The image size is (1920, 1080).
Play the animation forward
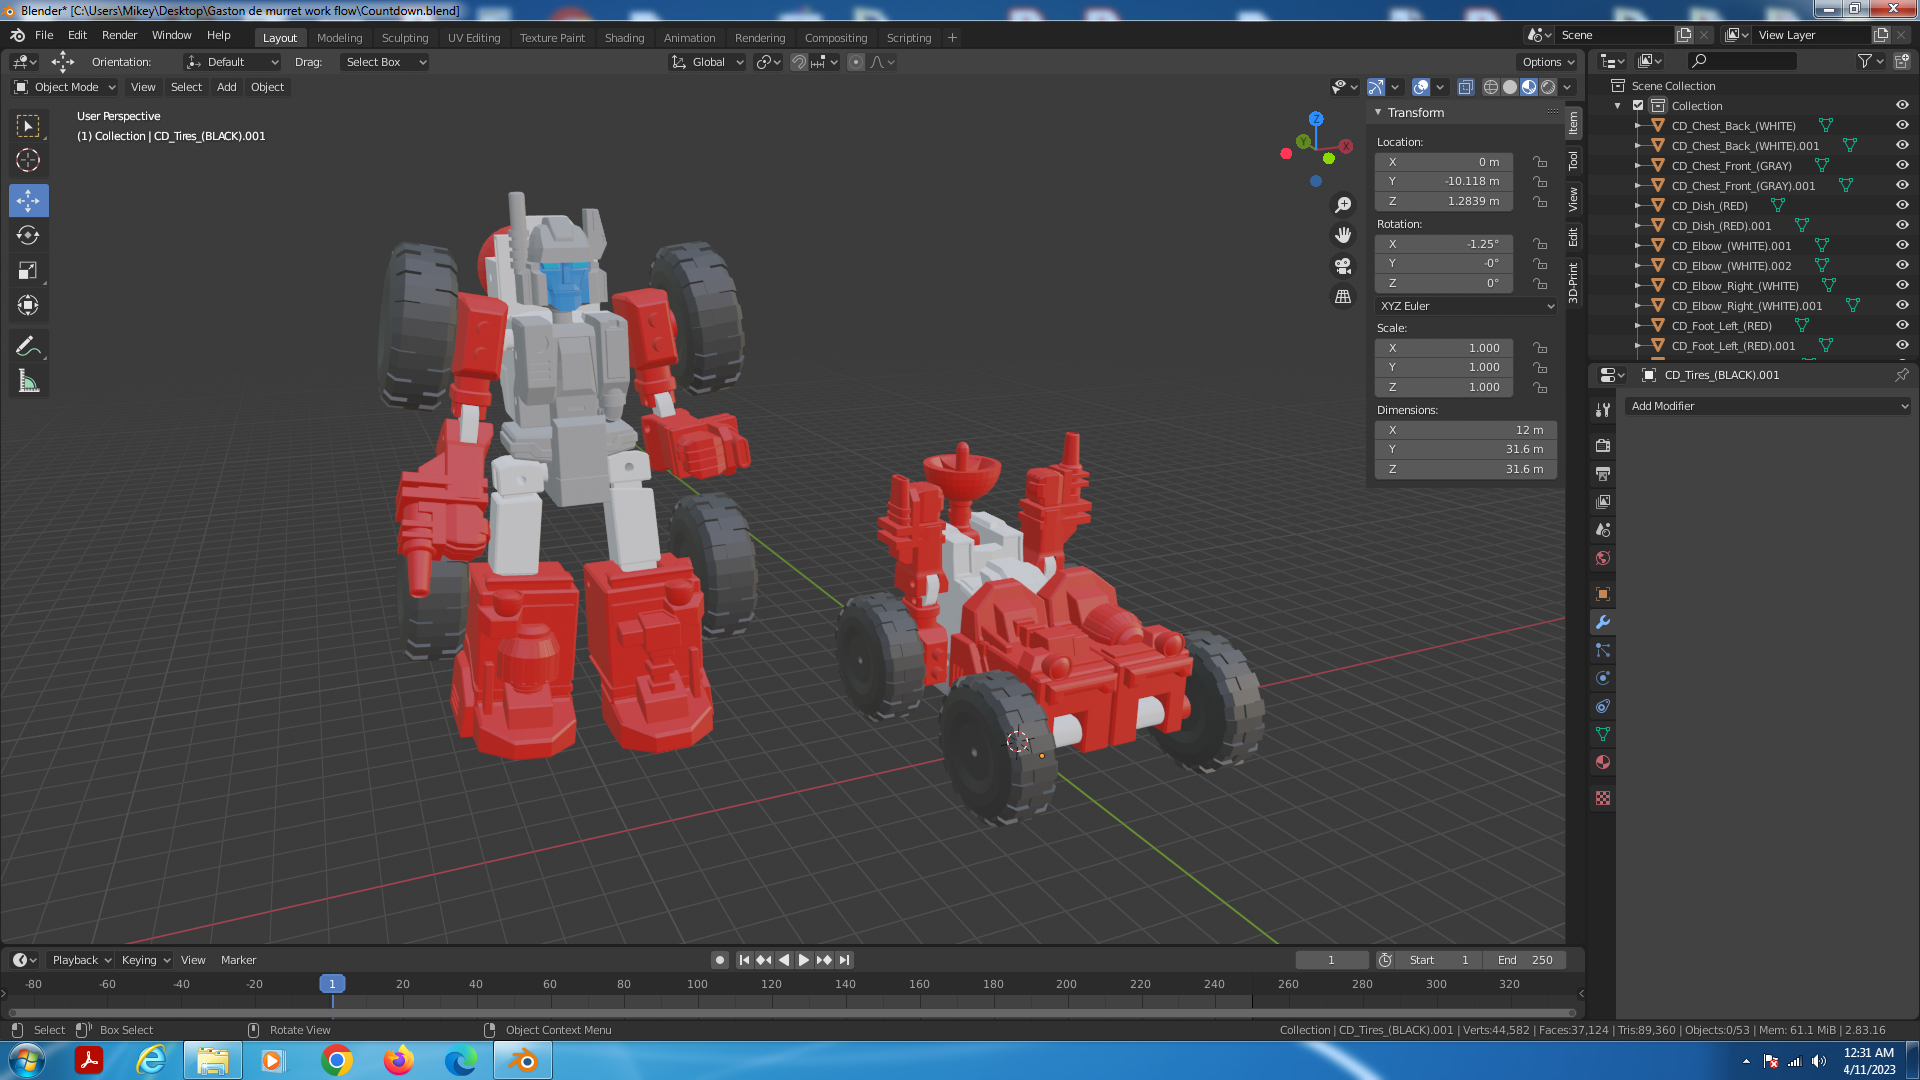point(803,960)
